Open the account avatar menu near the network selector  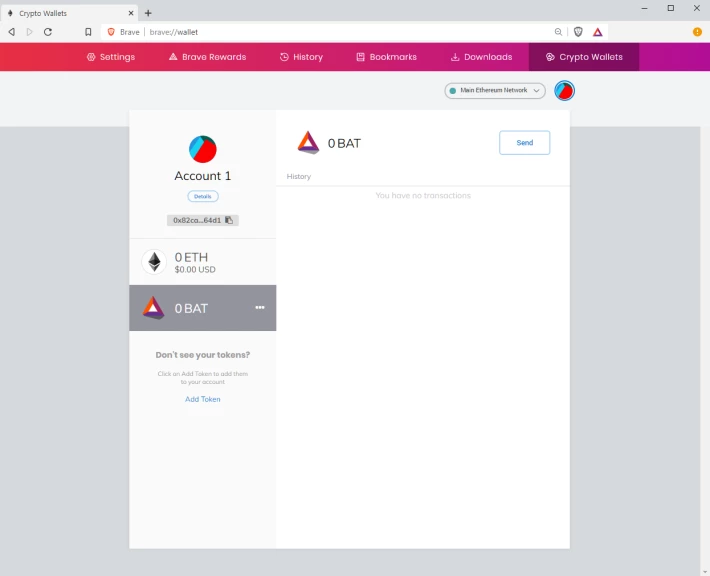[x=564, y=91]
